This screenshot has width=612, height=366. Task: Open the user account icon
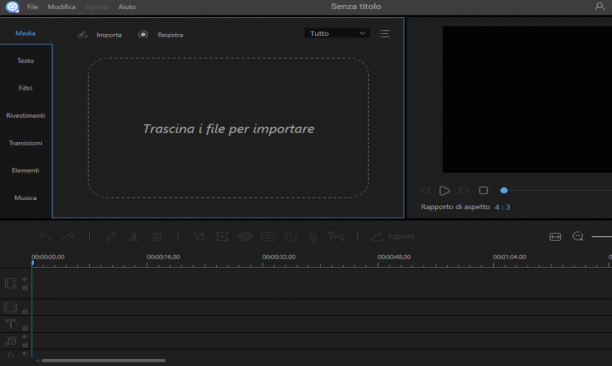pyautogui.click(x=599, y=6)
